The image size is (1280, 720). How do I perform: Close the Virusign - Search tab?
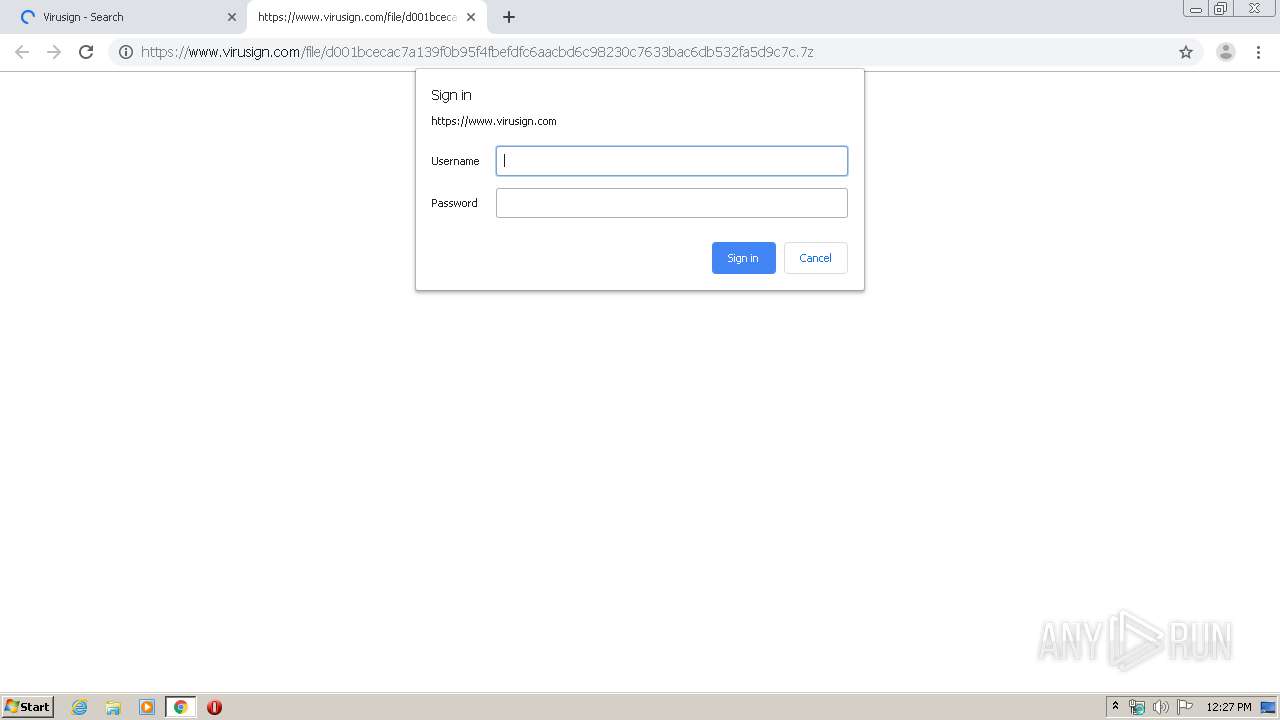coord(232,17)
